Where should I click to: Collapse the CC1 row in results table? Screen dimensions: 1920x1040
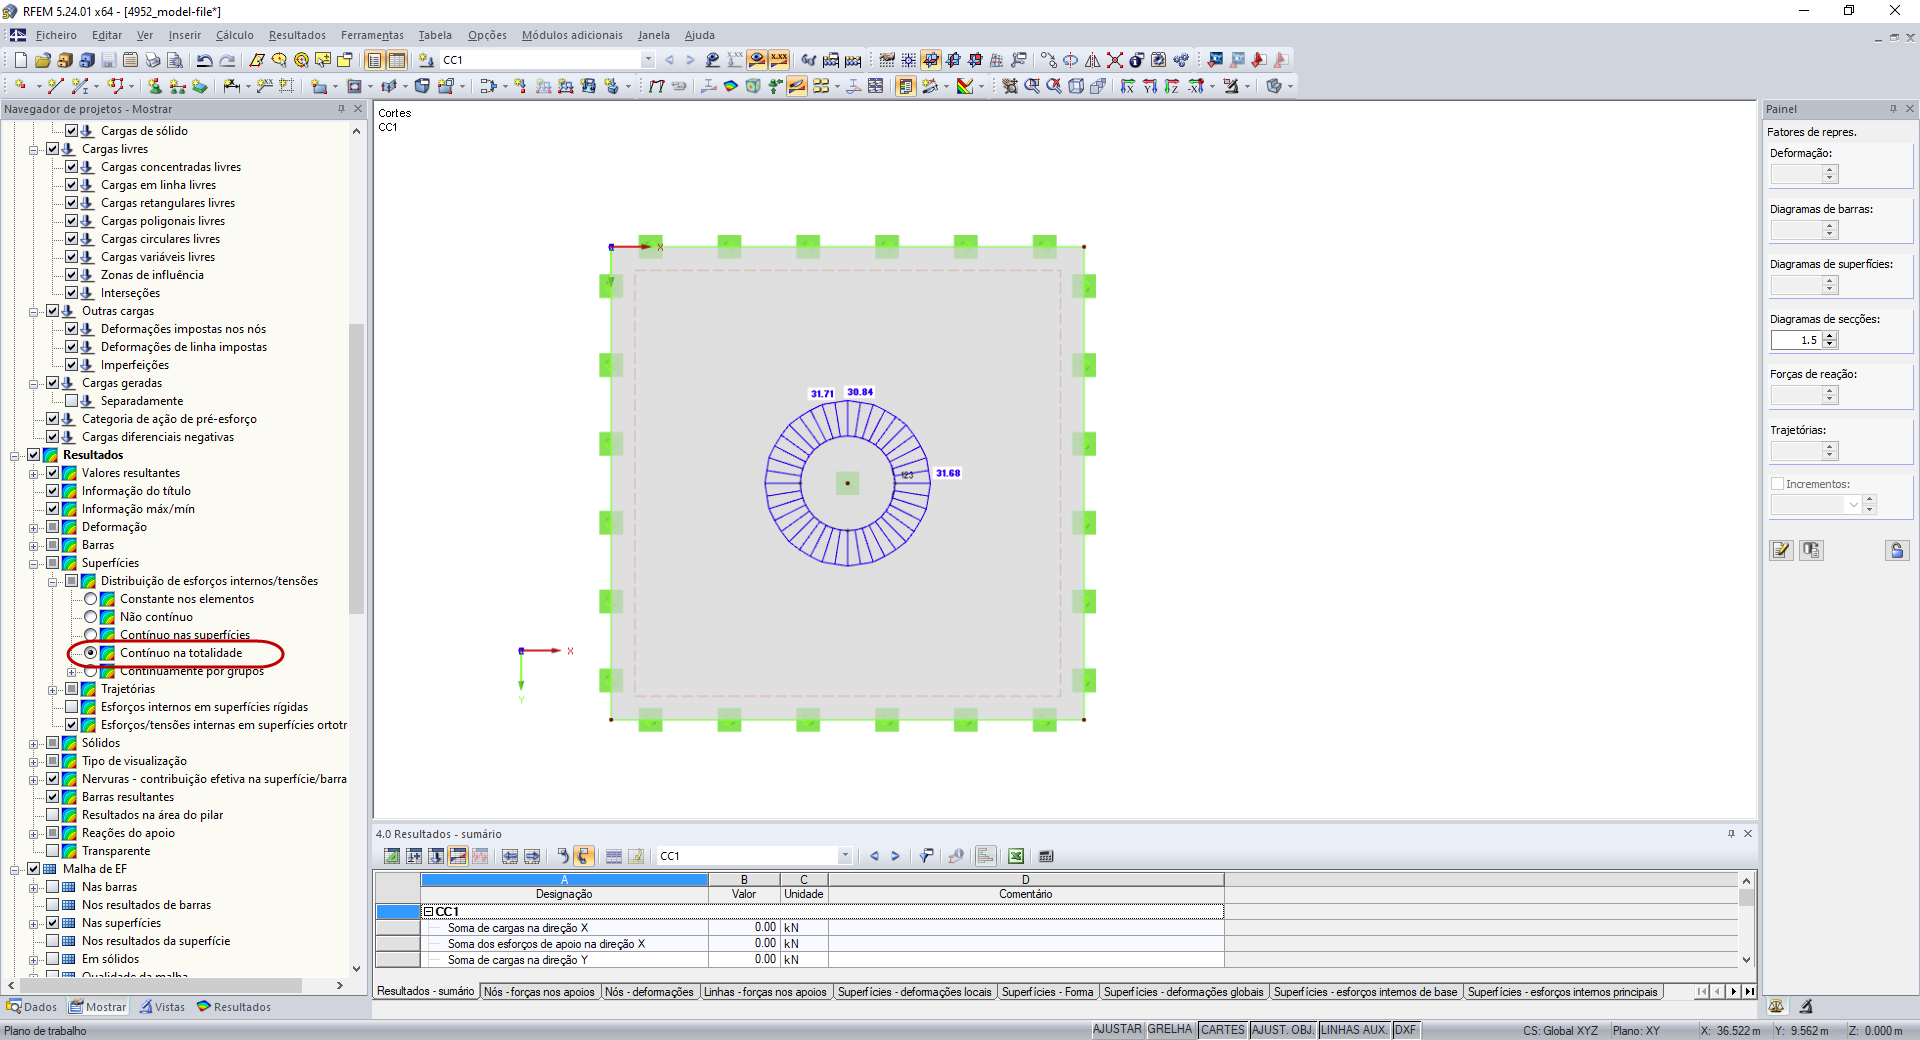pos(428,912)
